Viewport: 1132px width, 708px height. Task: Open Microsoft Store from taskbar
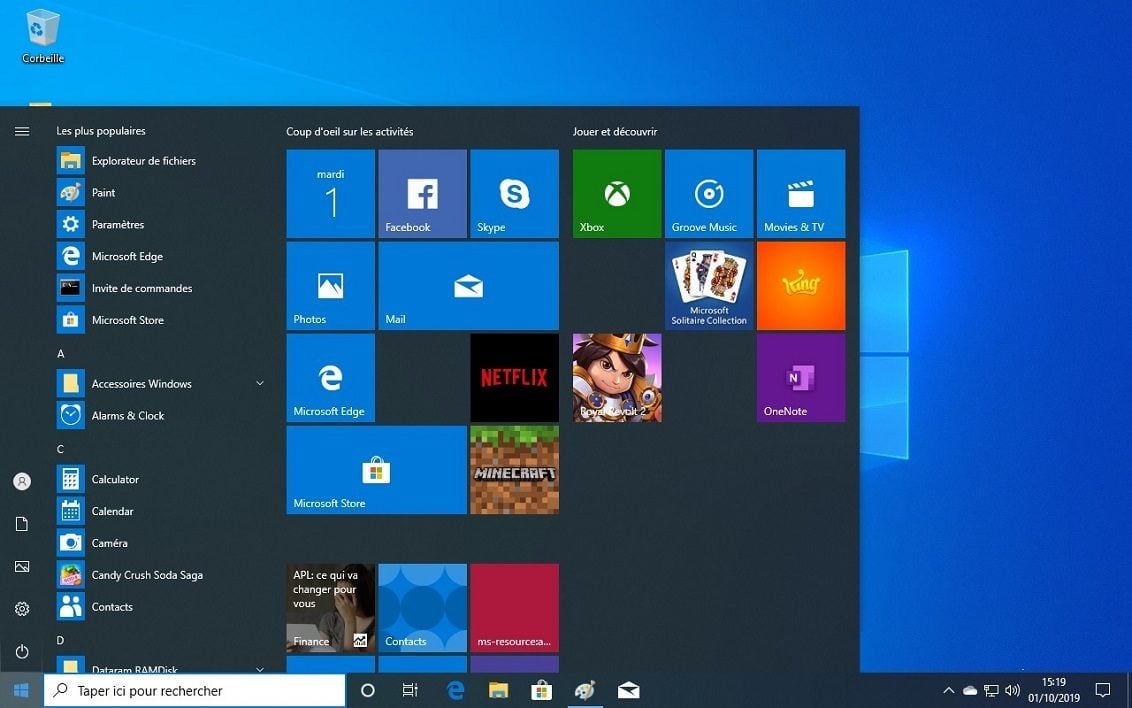(x=541, y=691)
